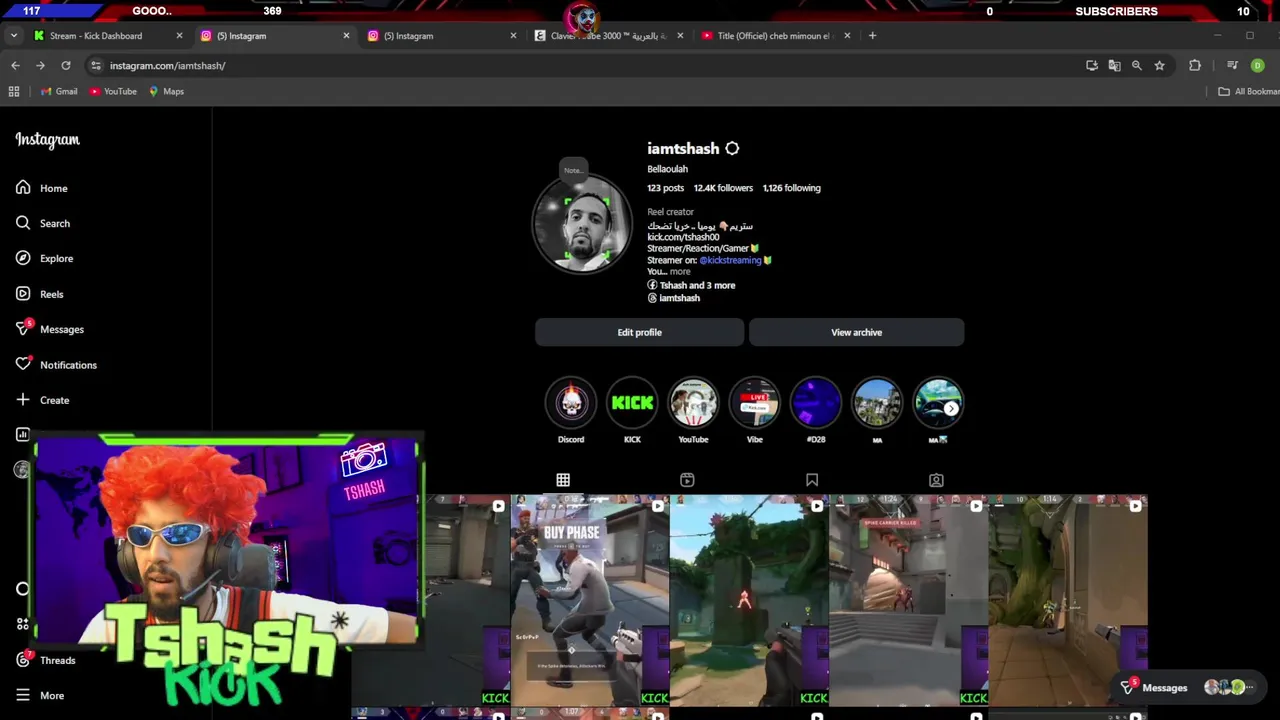Open the translate page icon
Image resolution: width=1280 pixels, height=720 pixels.
(1114, 65)
